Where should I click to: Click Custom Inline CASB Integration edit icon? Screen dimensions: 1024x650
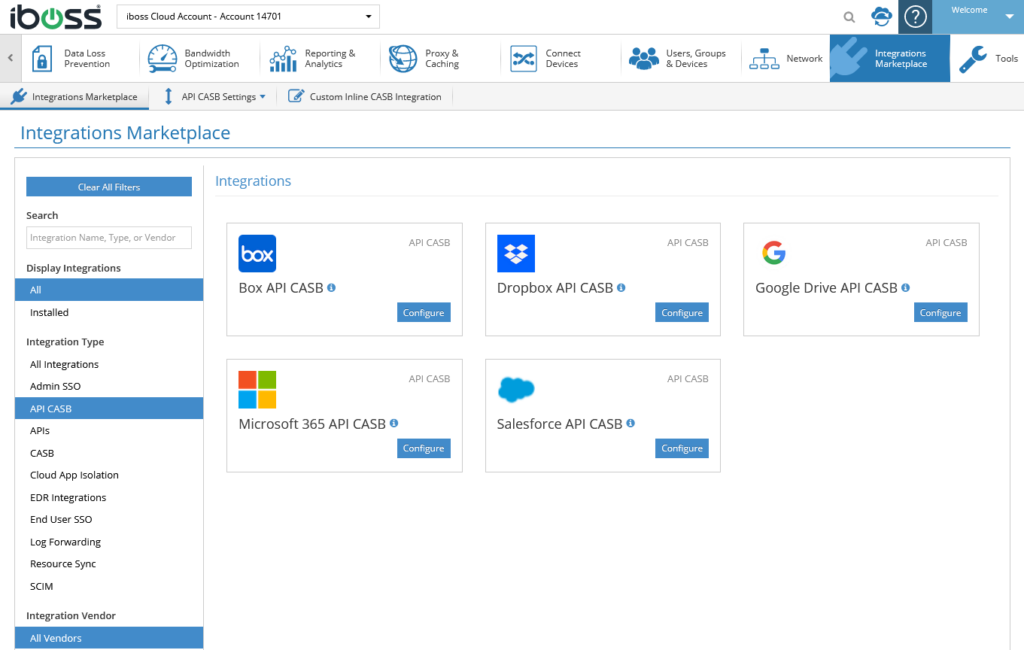[296, 96]
